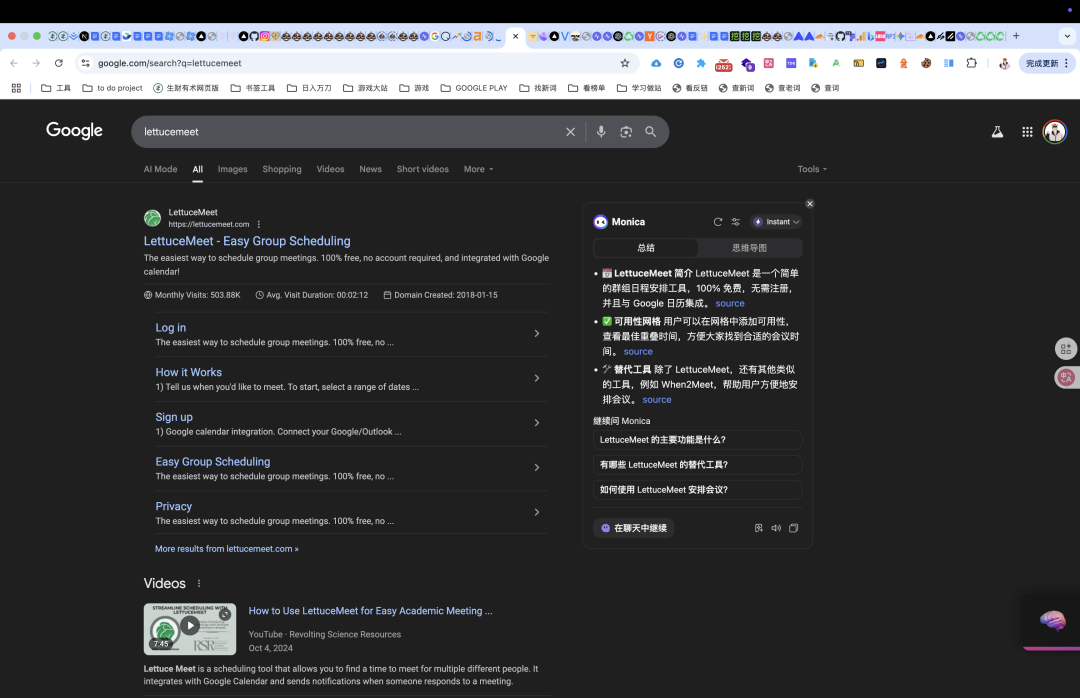
Task: Open Monica summary settings sliders icon
Action: point(736,222)
